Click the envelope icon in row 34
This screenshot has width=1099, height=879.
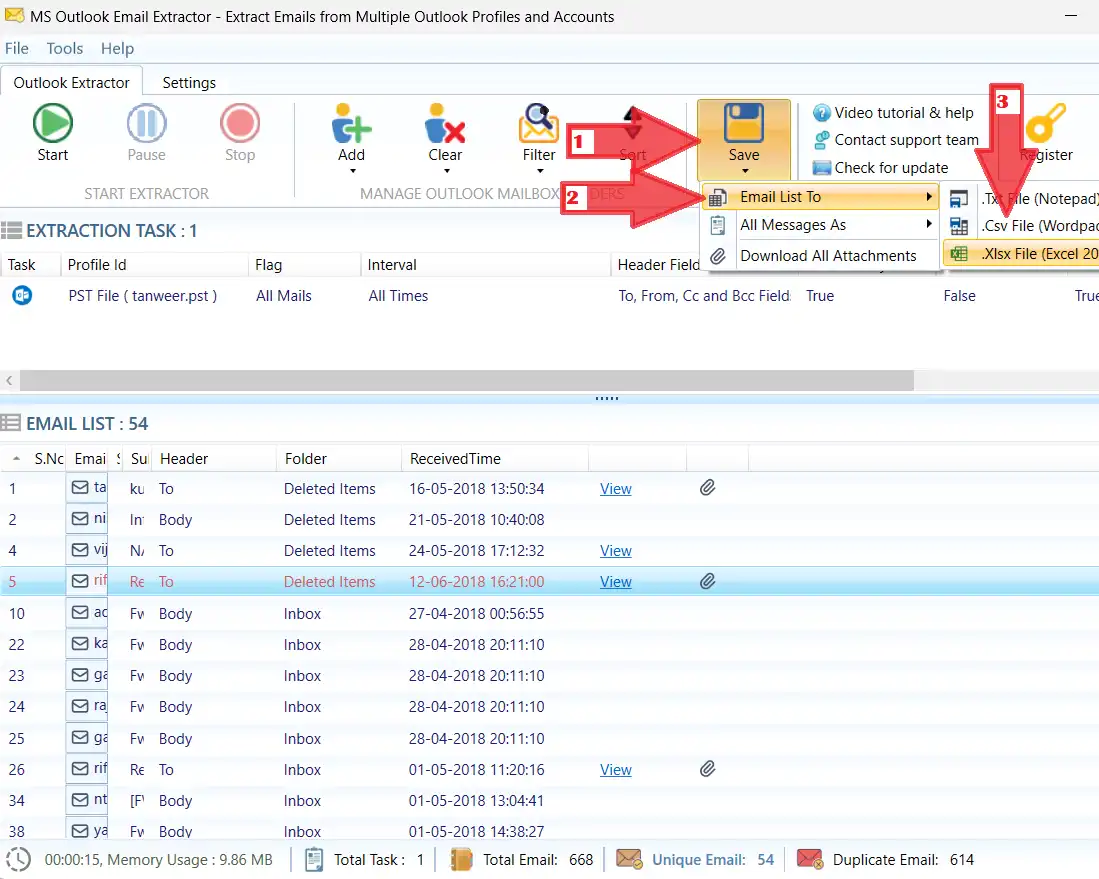[81, 799]
